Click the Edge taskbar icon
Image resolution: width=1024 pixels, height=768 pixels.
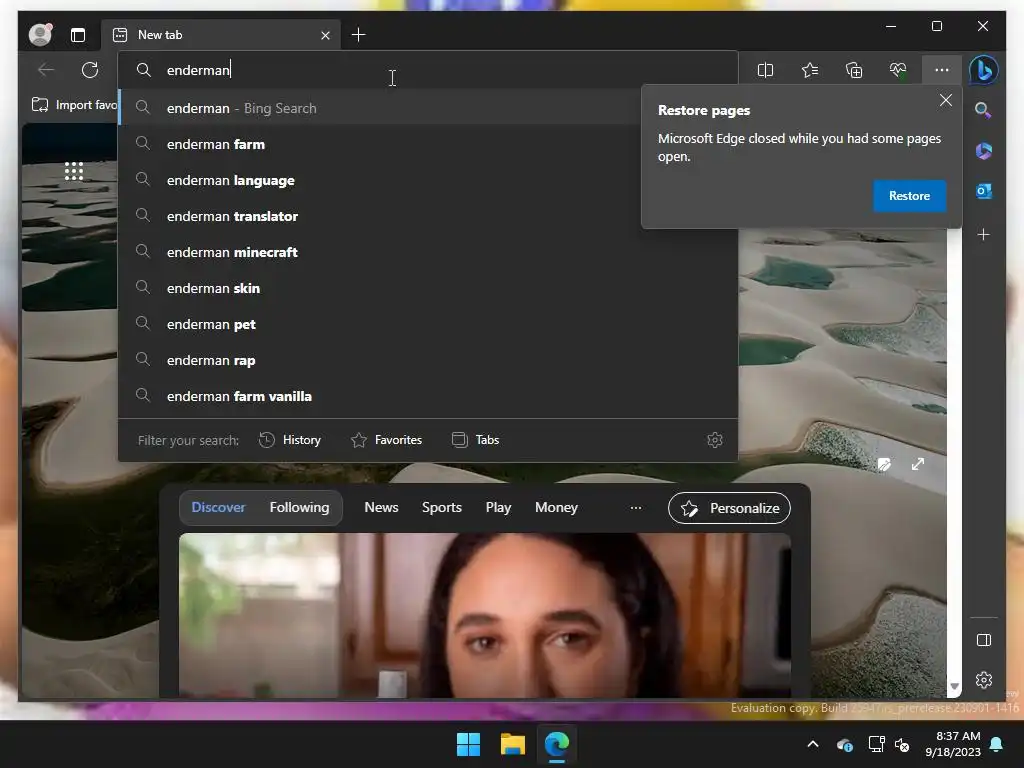pyautogui.click(x=557, y=744)
